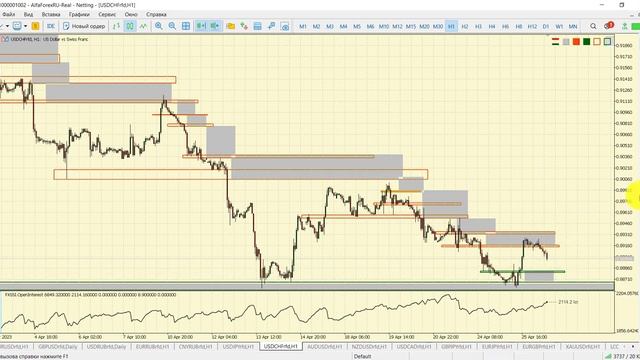Viewport: 640px width, 360px height.
Task: Open notifications with red badge
Action: pos(609,26)
